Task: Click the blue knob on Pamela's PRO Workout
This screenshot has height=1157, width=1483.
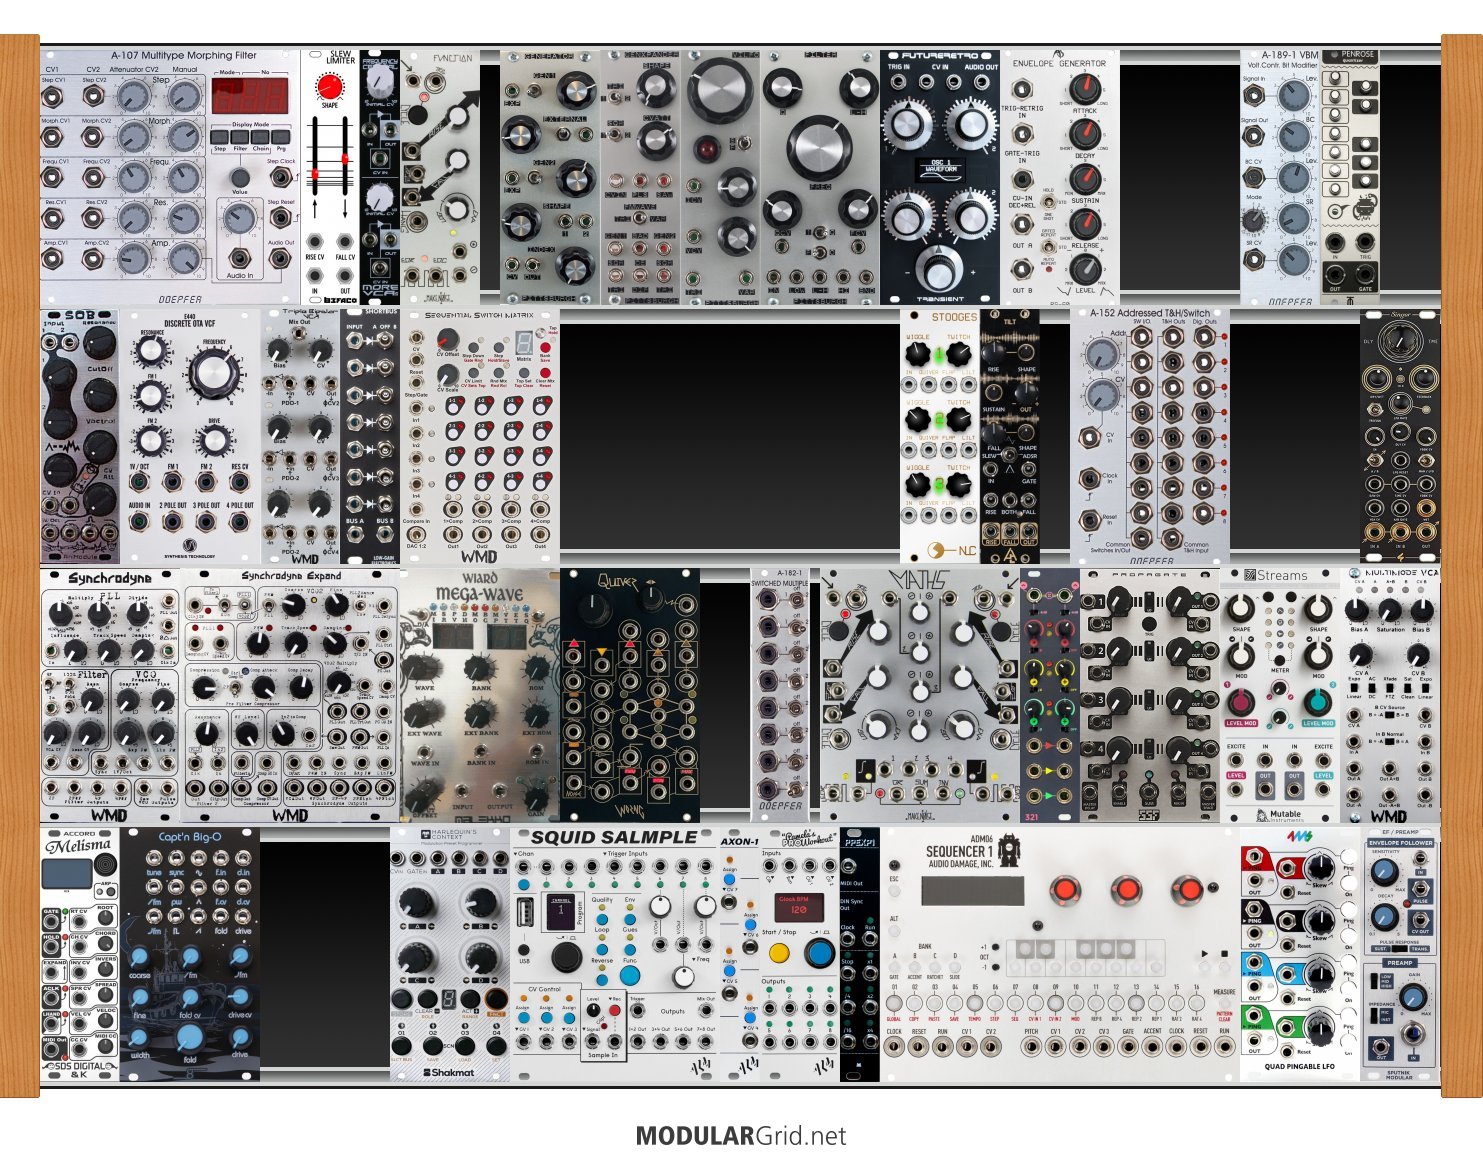Action: point(820,953)
